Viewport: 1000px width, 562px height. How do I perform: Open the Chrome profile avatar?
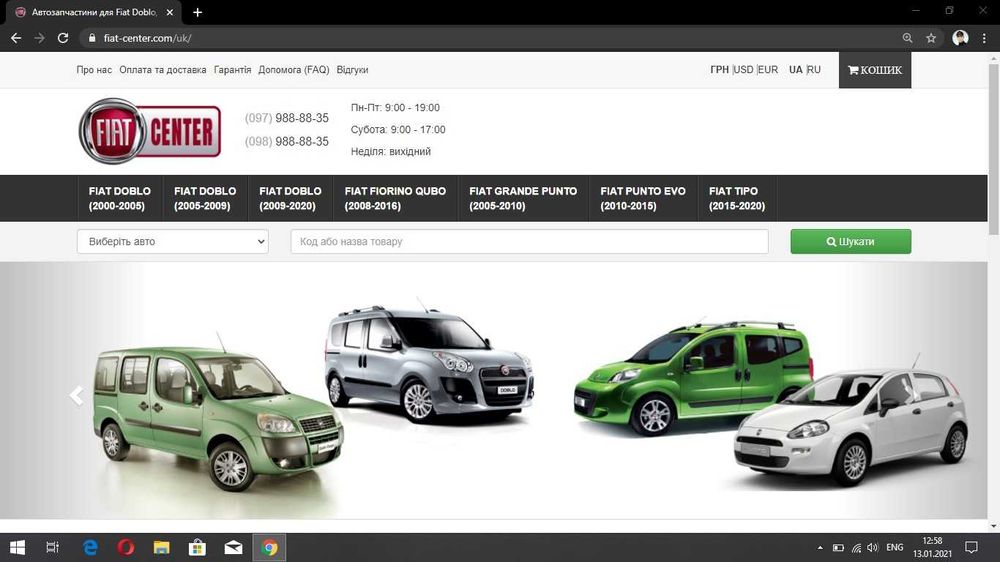960,38
